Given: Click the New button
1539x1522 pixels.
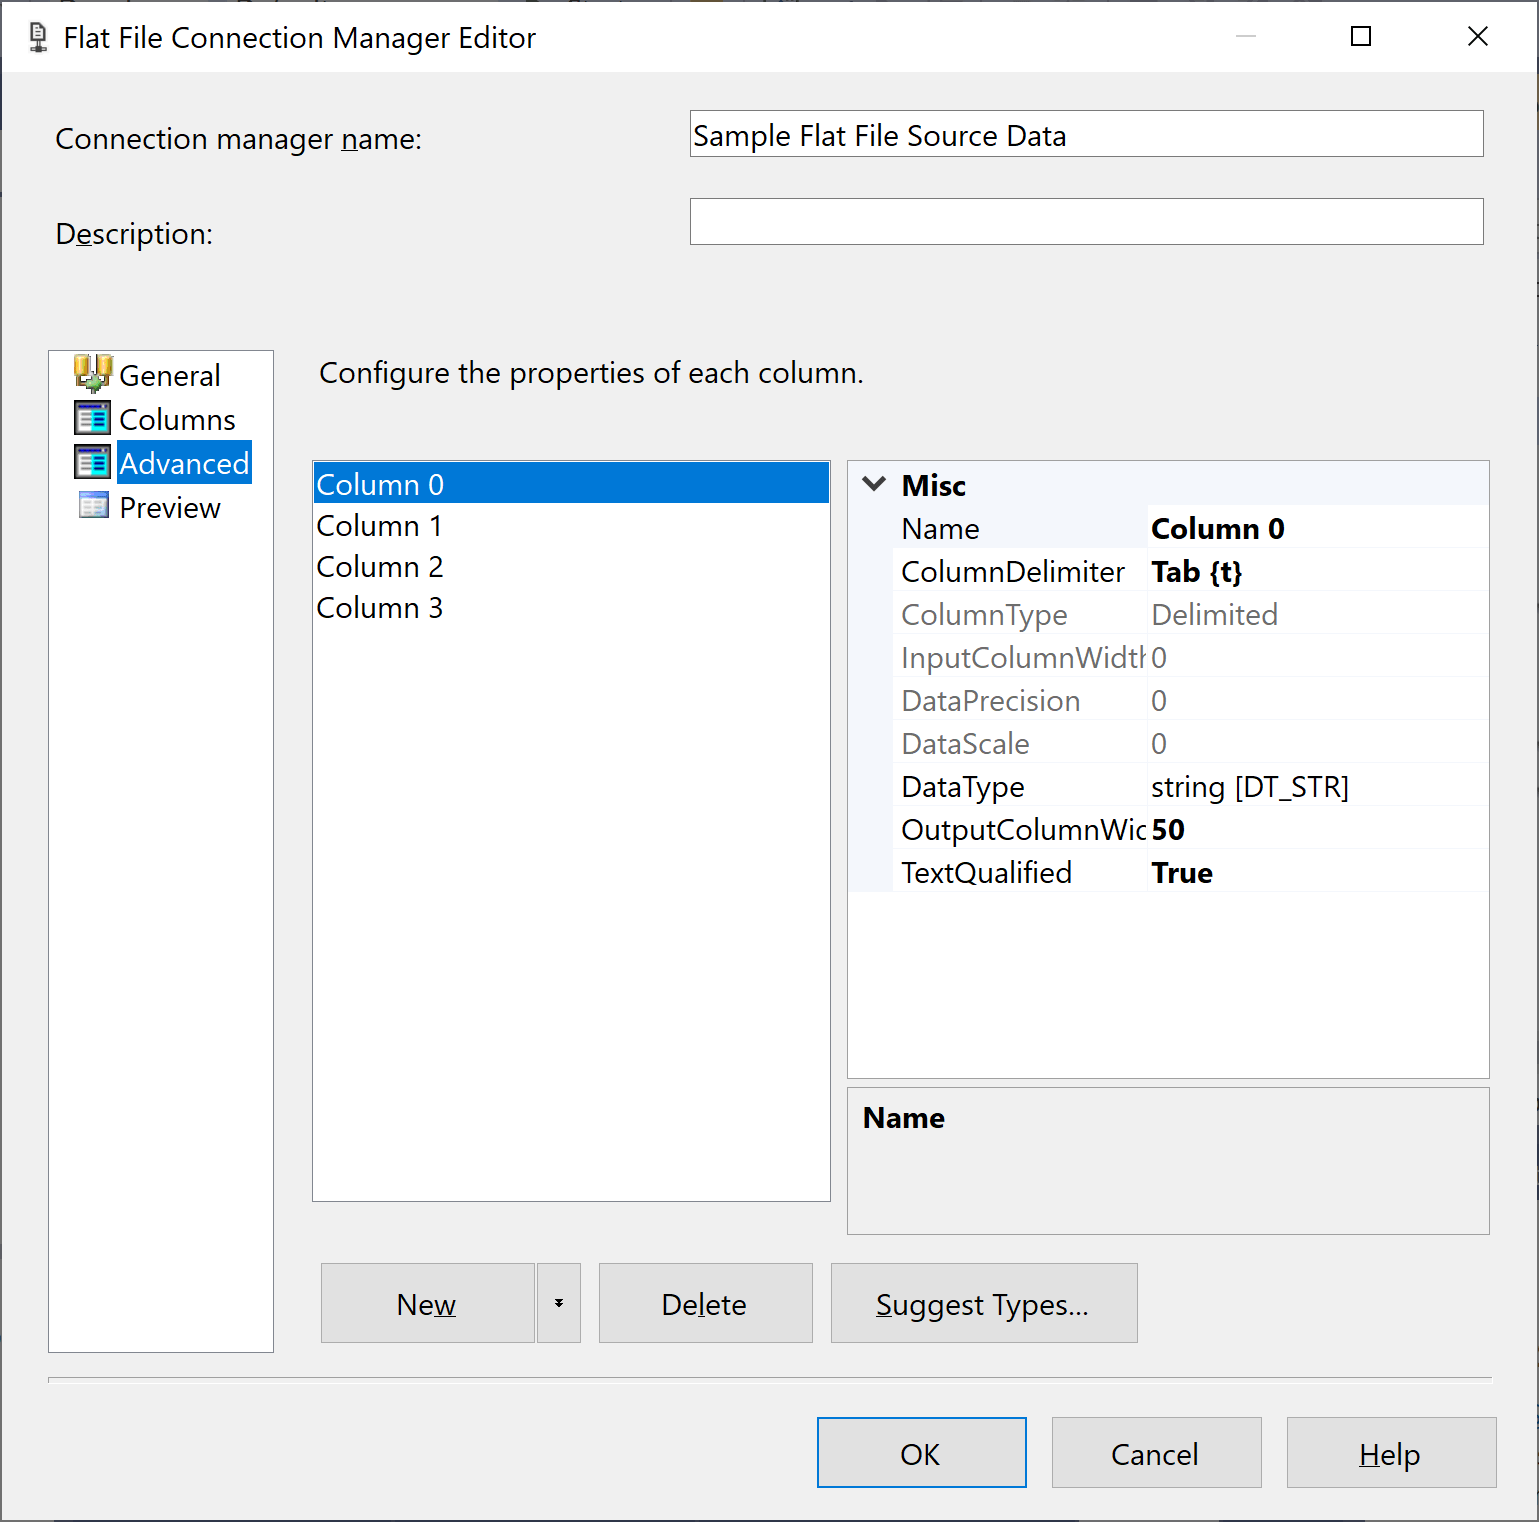Looking at the screenshot, I should (426, 1302).
